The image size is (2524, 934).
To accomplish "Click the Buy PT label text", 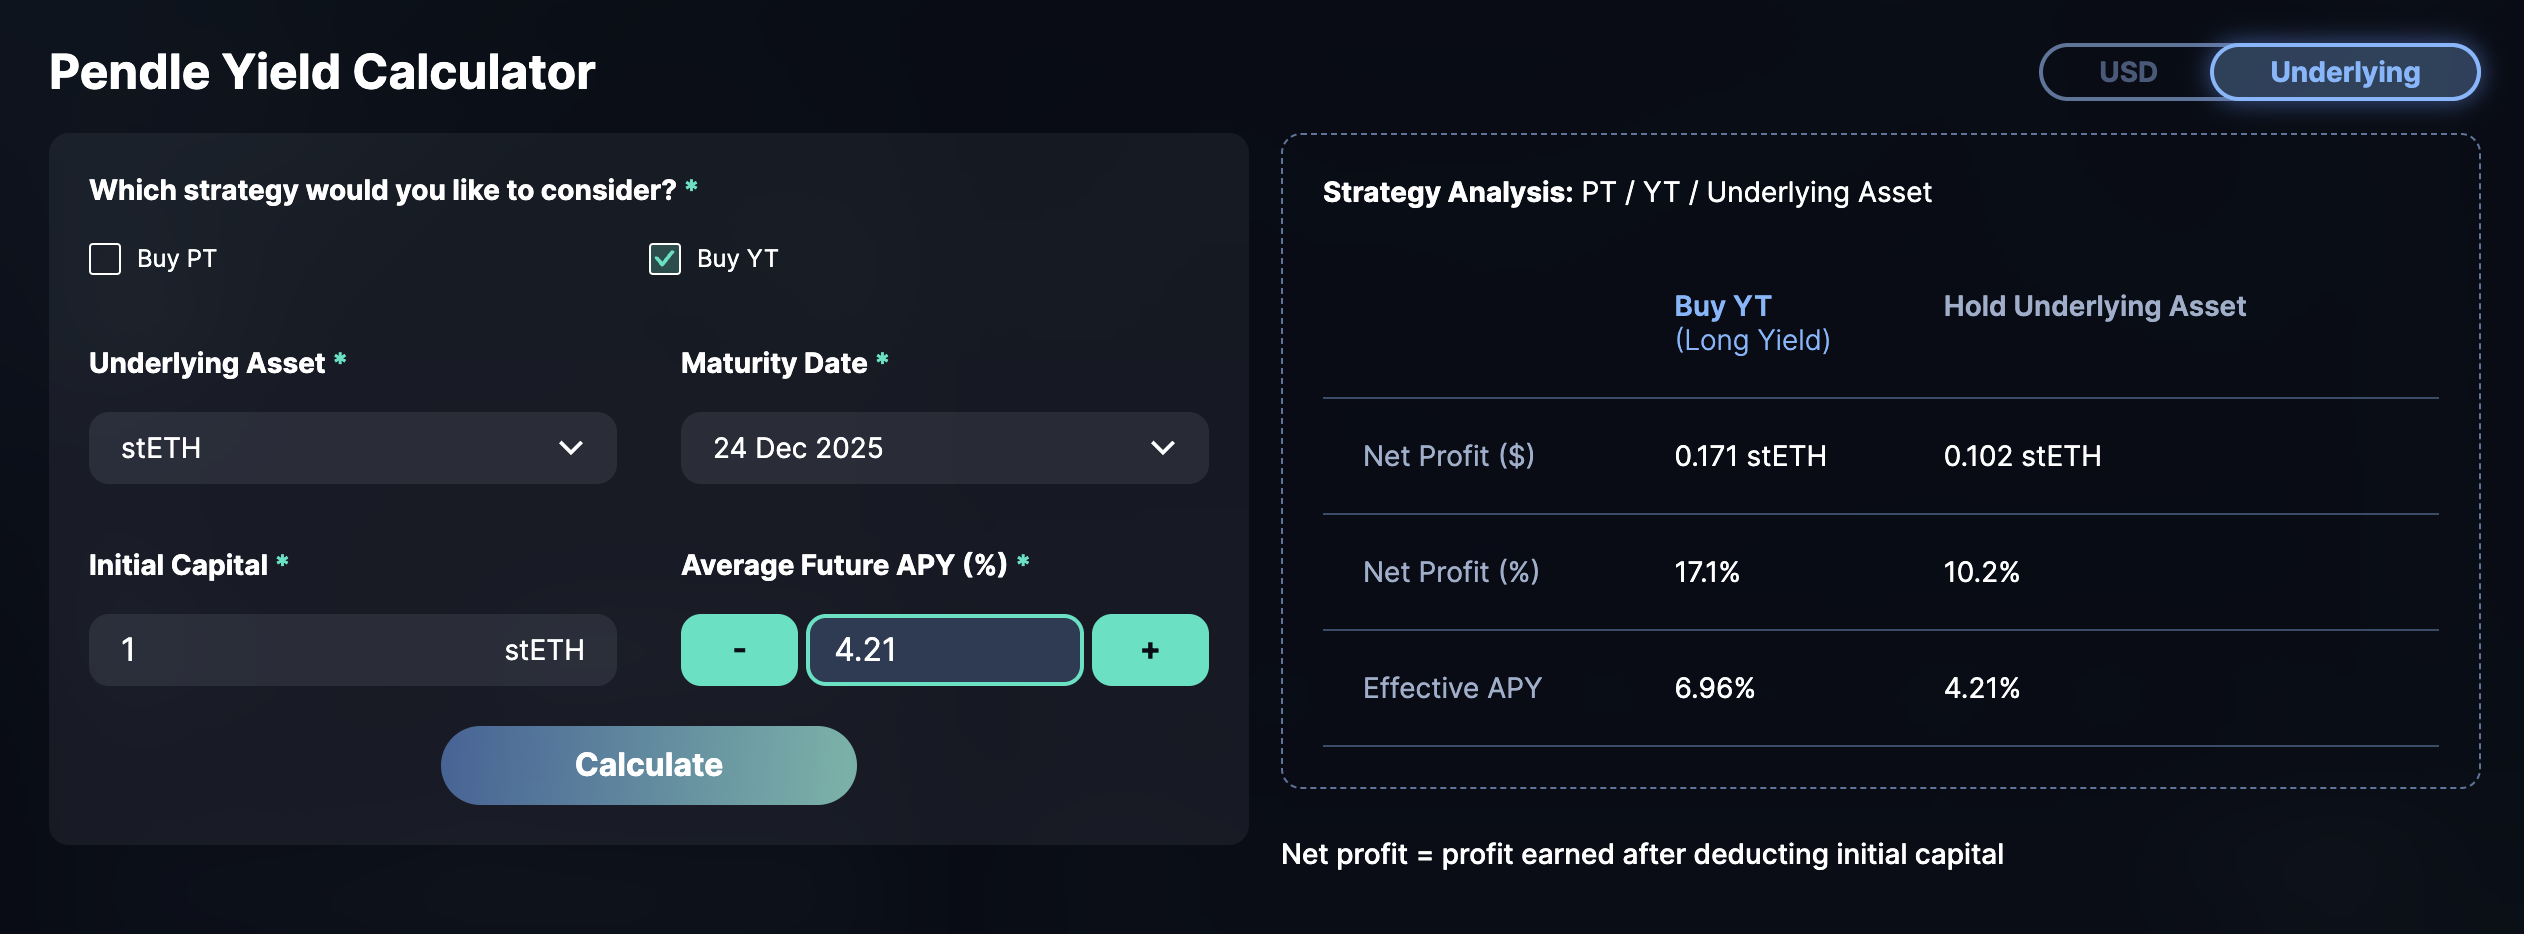I will pos(176,259).
